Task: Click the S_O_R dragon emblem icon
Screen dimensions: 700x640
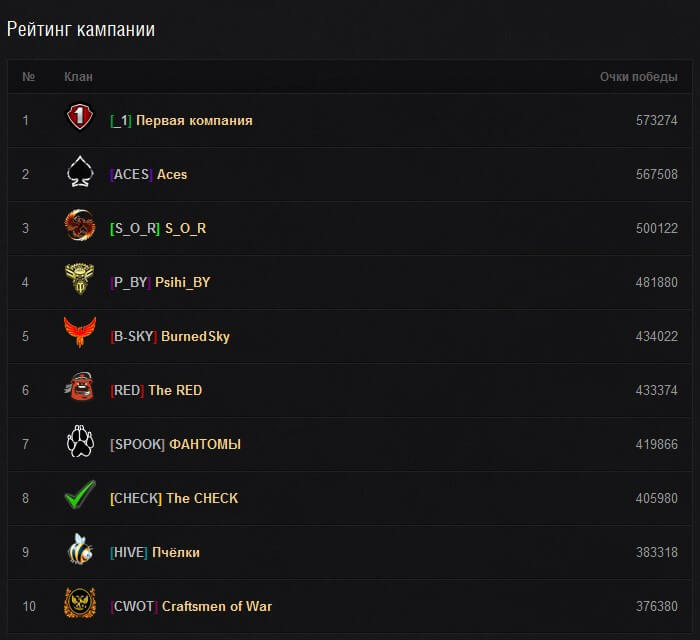Action: pyautogui.click(x=80, y=227)
